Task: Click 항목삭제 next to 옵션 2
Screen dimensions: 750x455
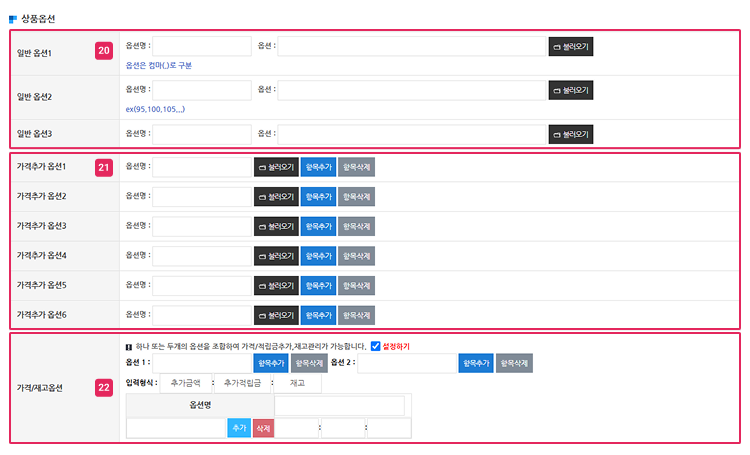Action: (514, 363)
